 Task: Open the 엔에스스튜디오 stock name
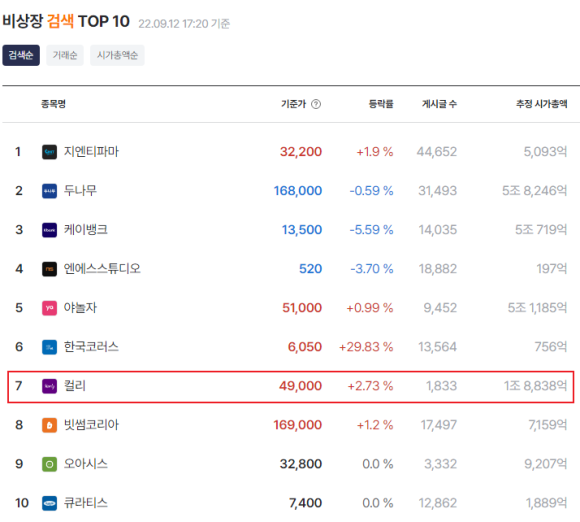(102, 269)
